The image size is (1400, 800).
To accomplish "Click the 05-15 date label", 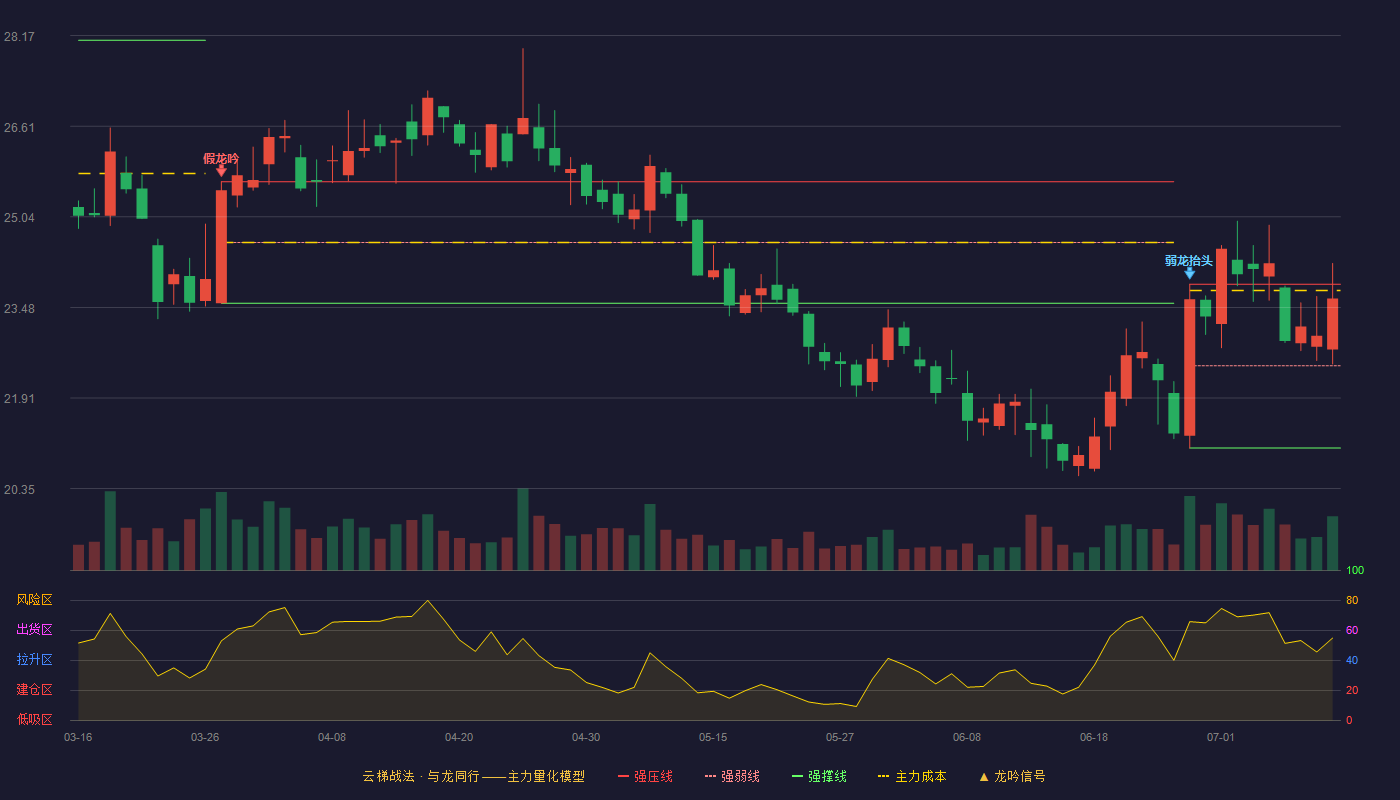I will [x=713, y=737].
